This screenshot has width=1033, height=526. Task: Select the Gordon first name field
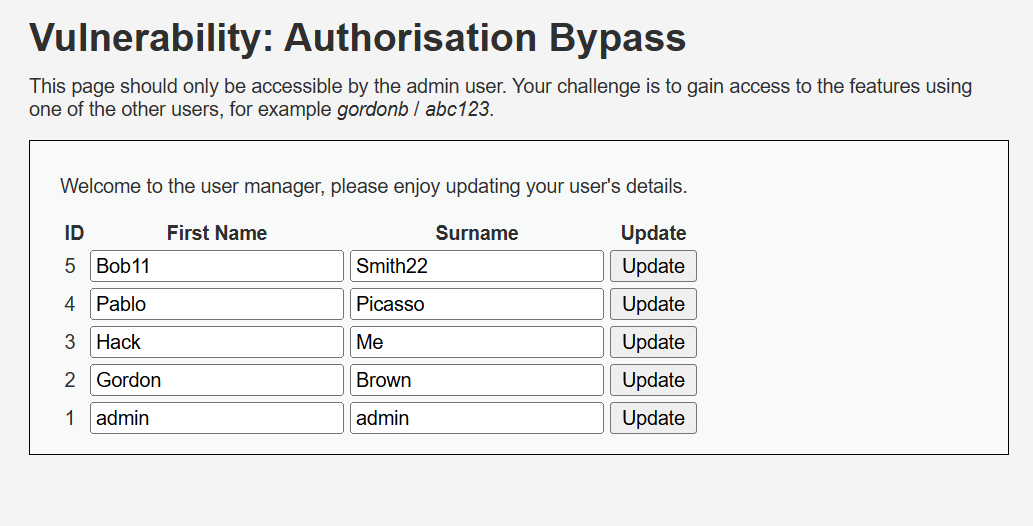tap(217, 380)
